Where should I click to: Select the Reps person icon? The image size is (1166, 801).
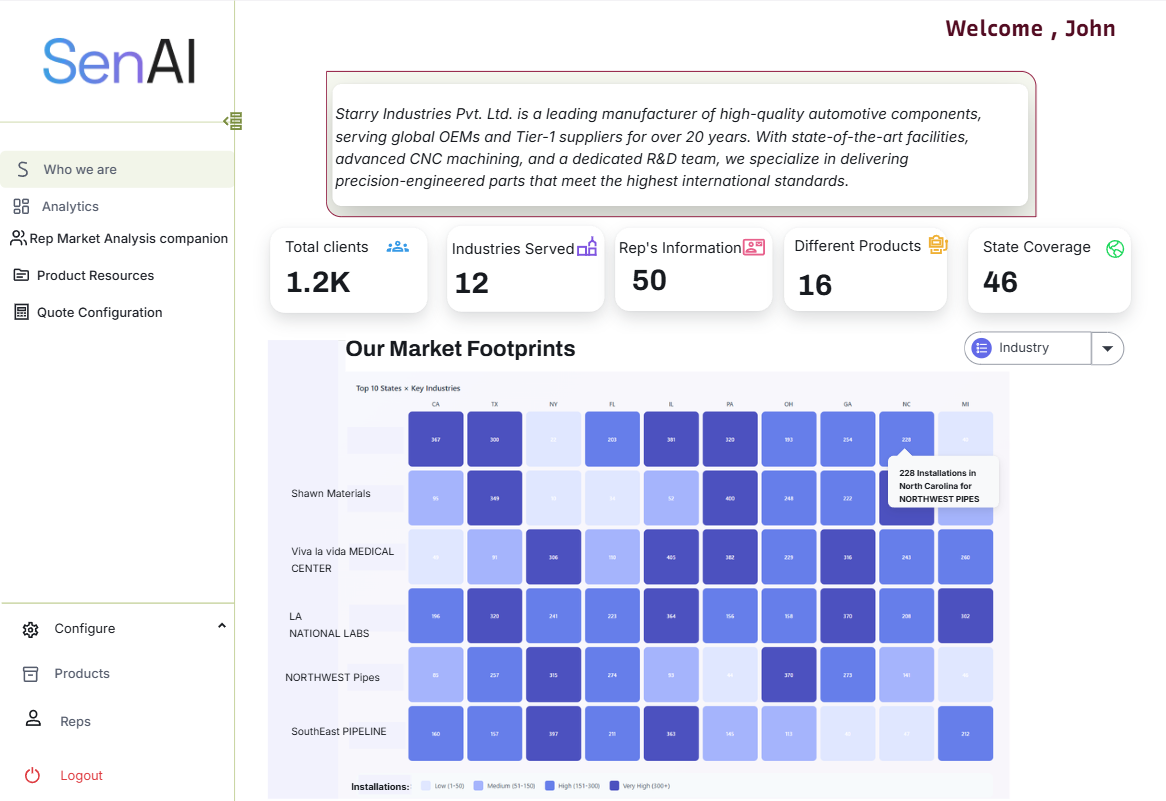coord(32,721)
